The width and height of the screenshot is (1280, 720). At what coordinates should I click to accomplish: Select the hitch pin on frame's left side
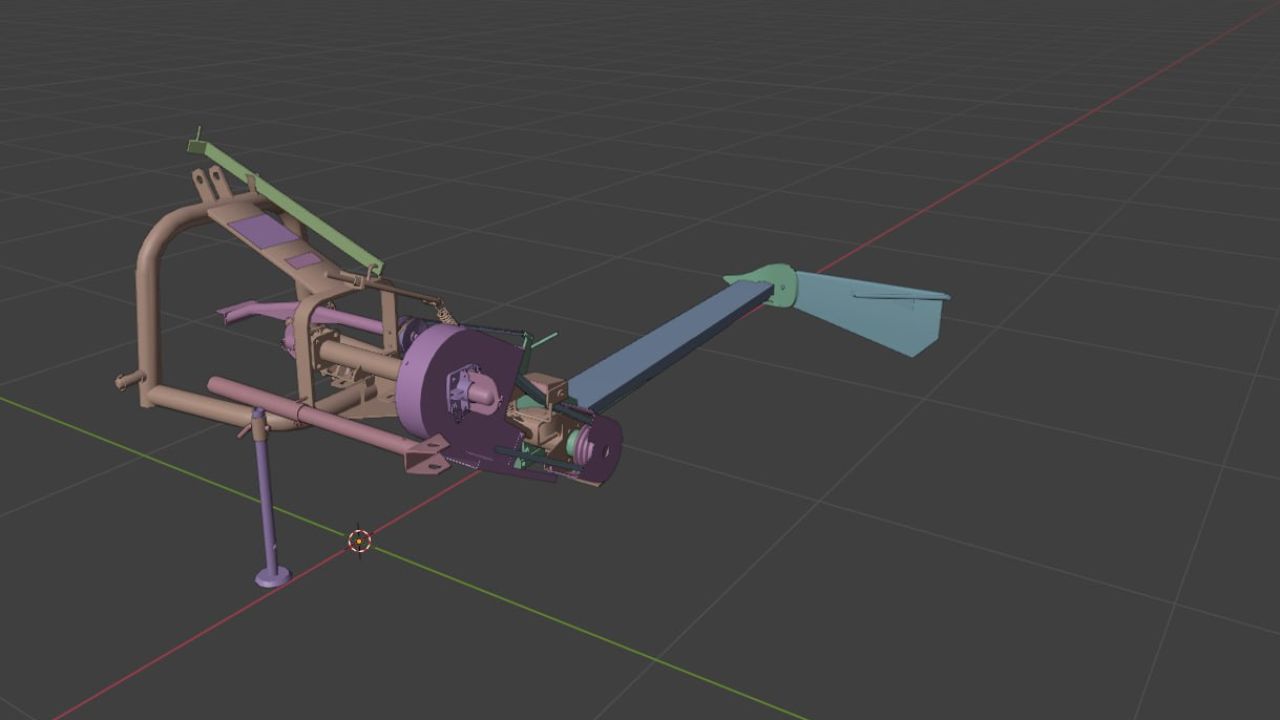coord(128,380)
